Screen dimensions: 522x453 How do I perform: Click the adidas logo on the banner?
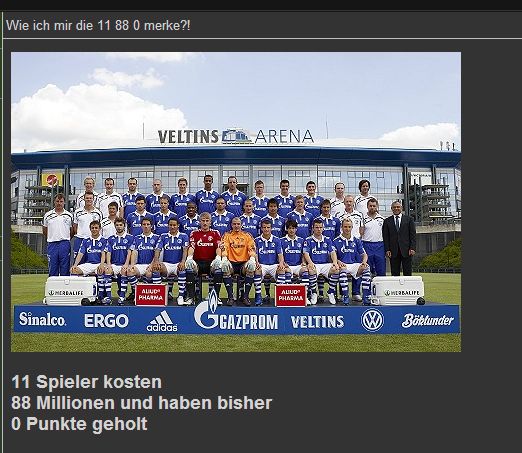pyautogui.click(x=162, y=321)
